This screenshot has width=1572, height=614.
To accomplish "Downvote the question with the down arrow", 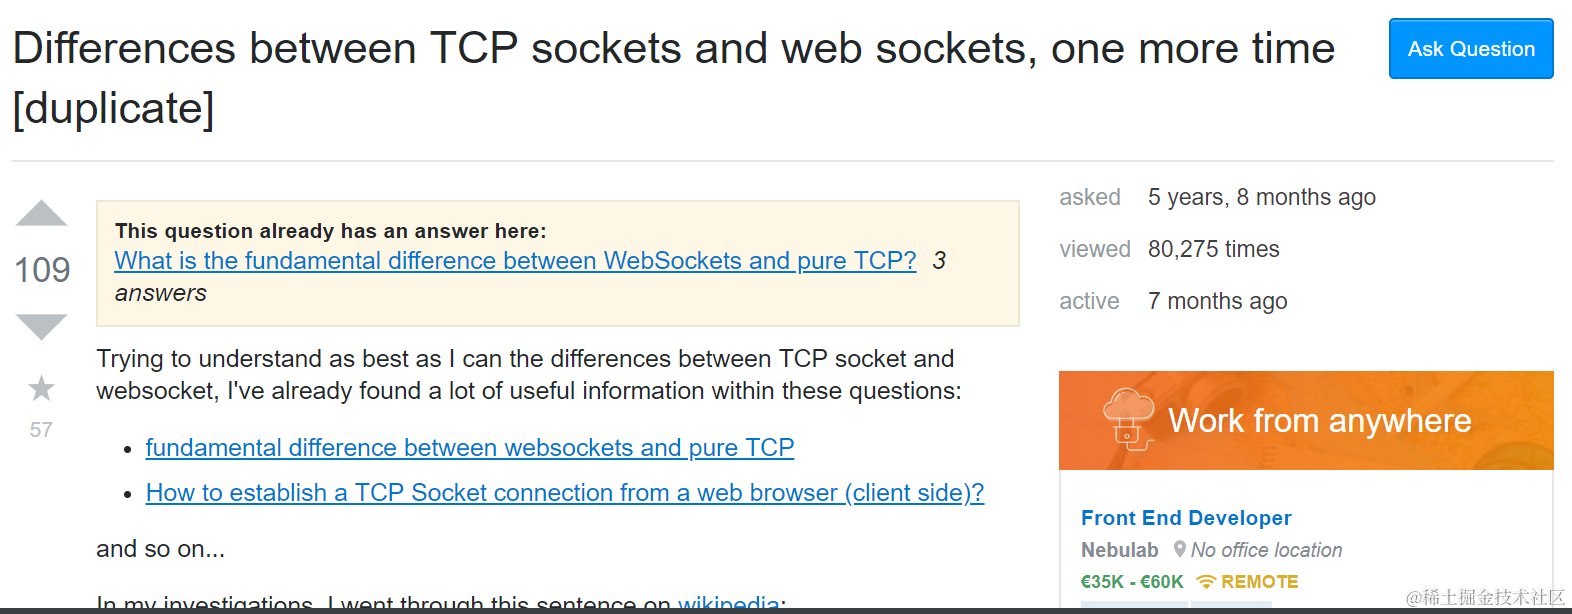I will tap(42, 326).
